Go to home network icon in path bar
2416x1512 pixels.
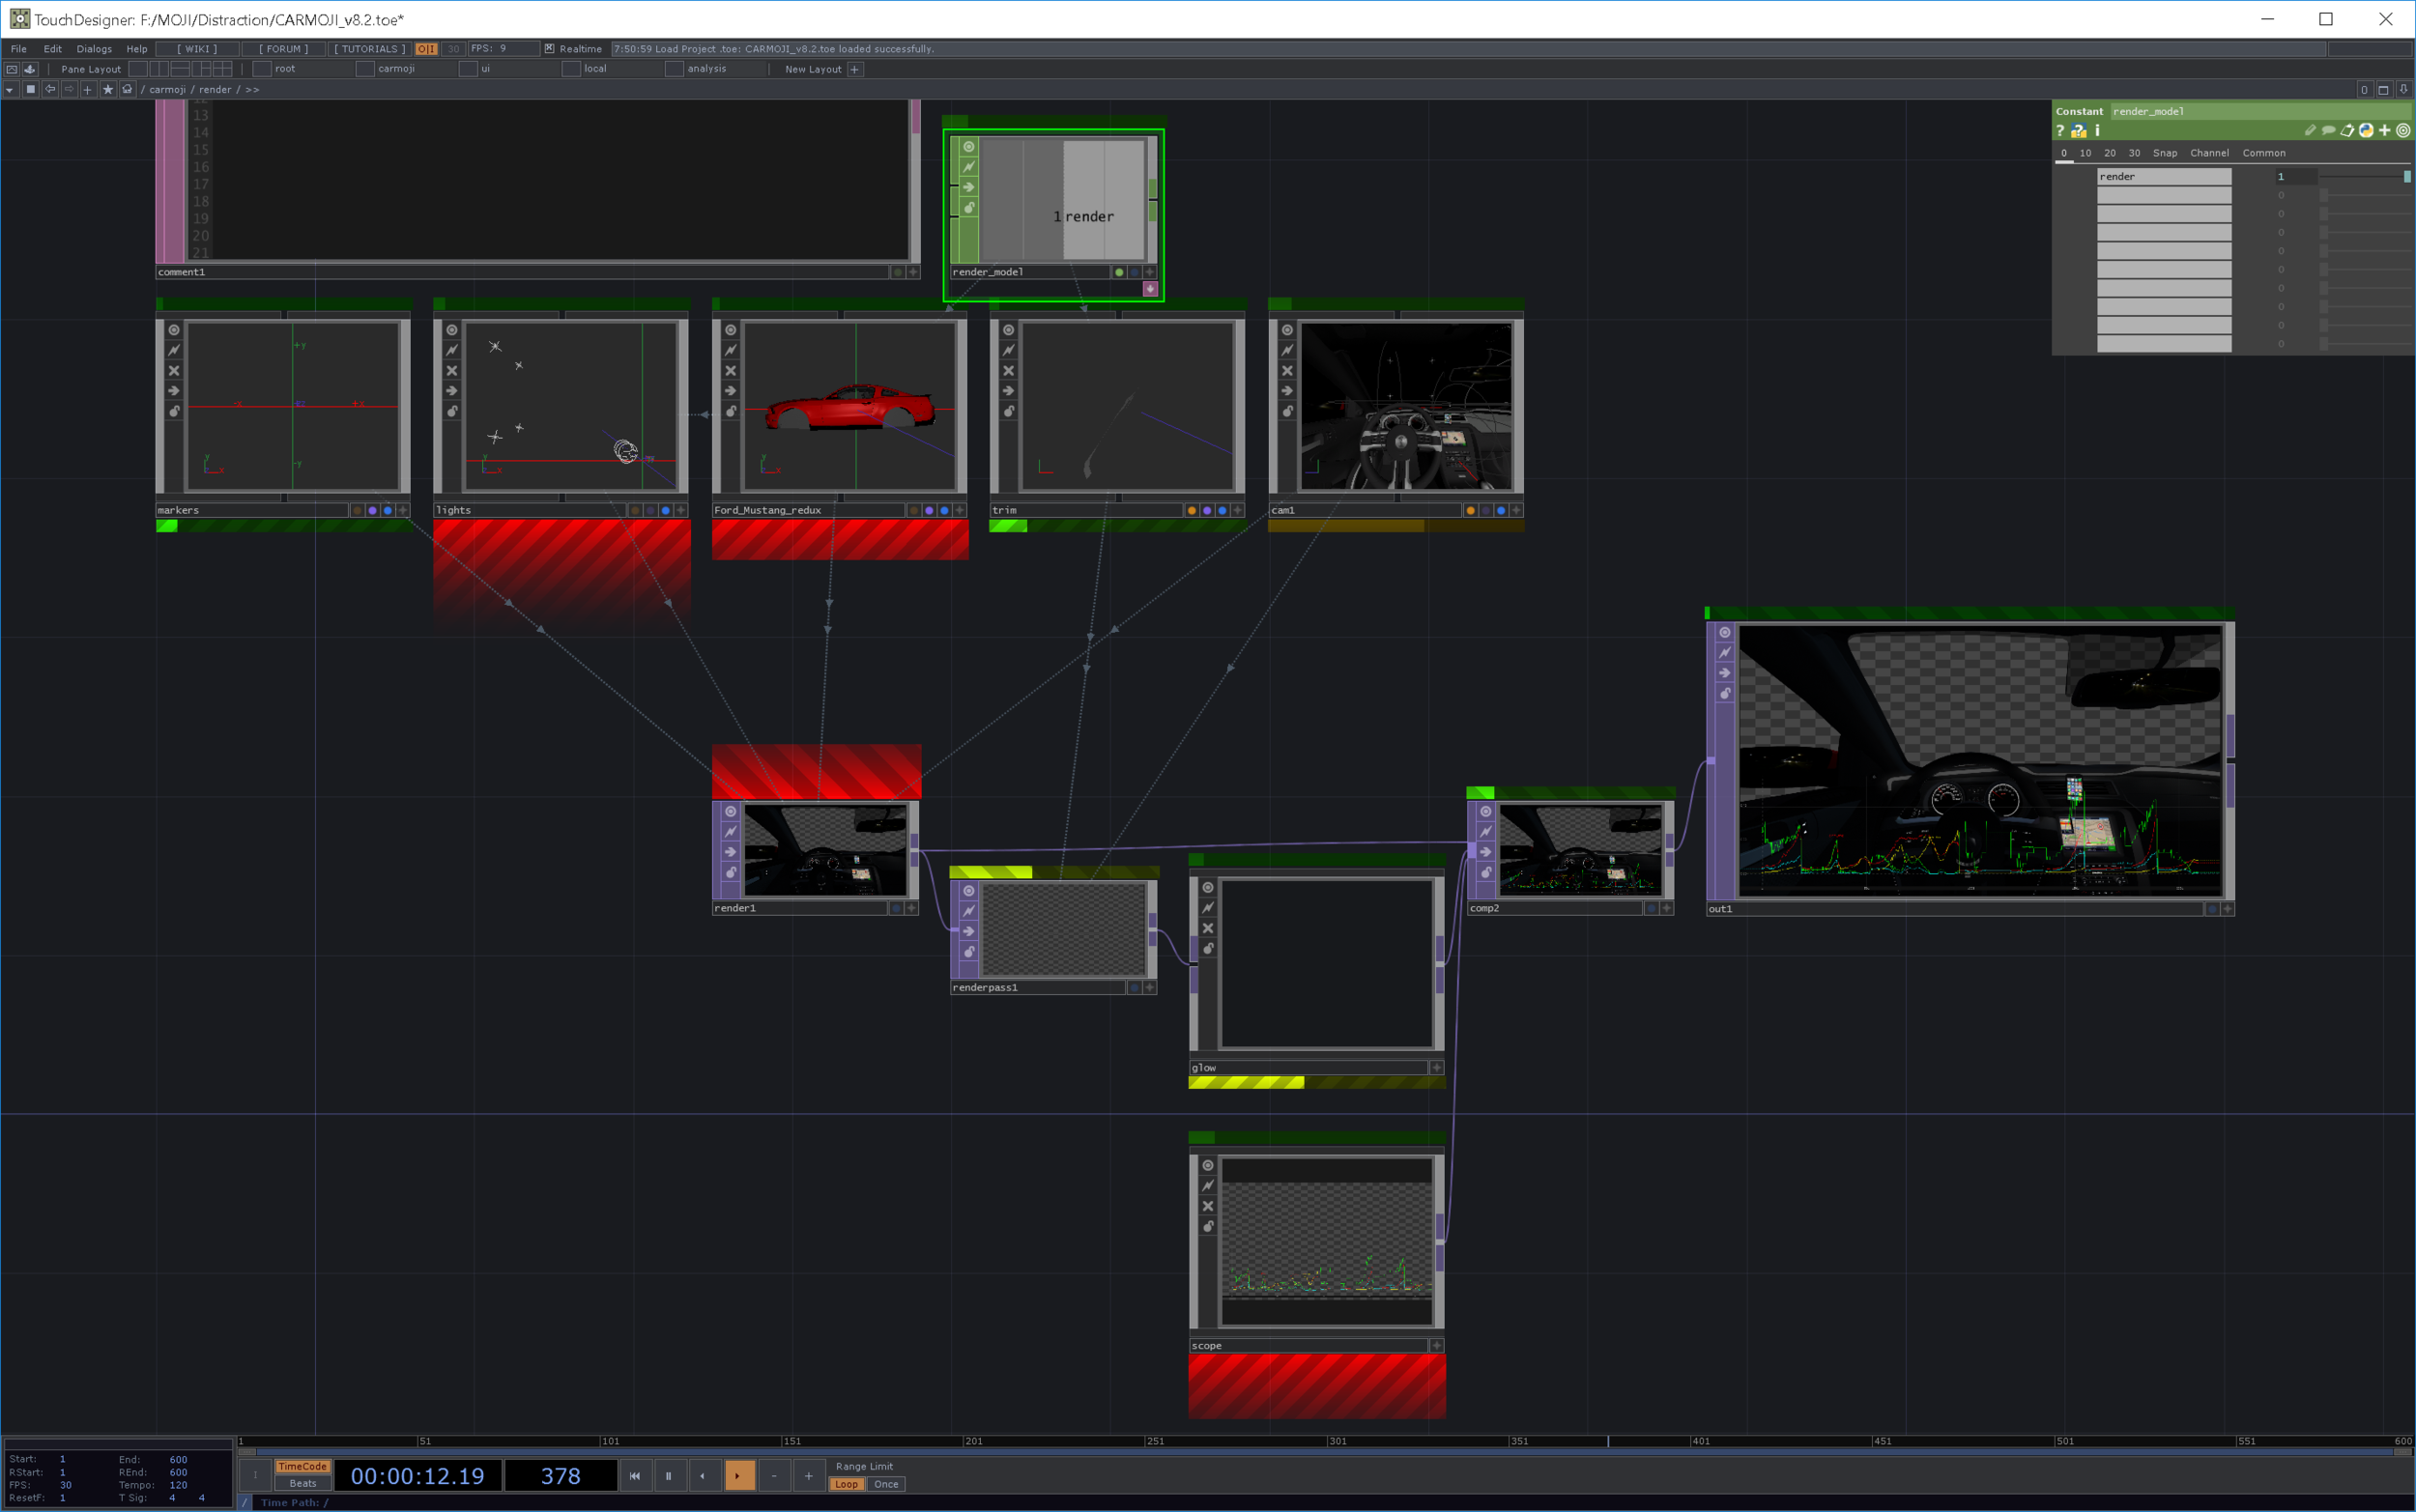(127, 90)
